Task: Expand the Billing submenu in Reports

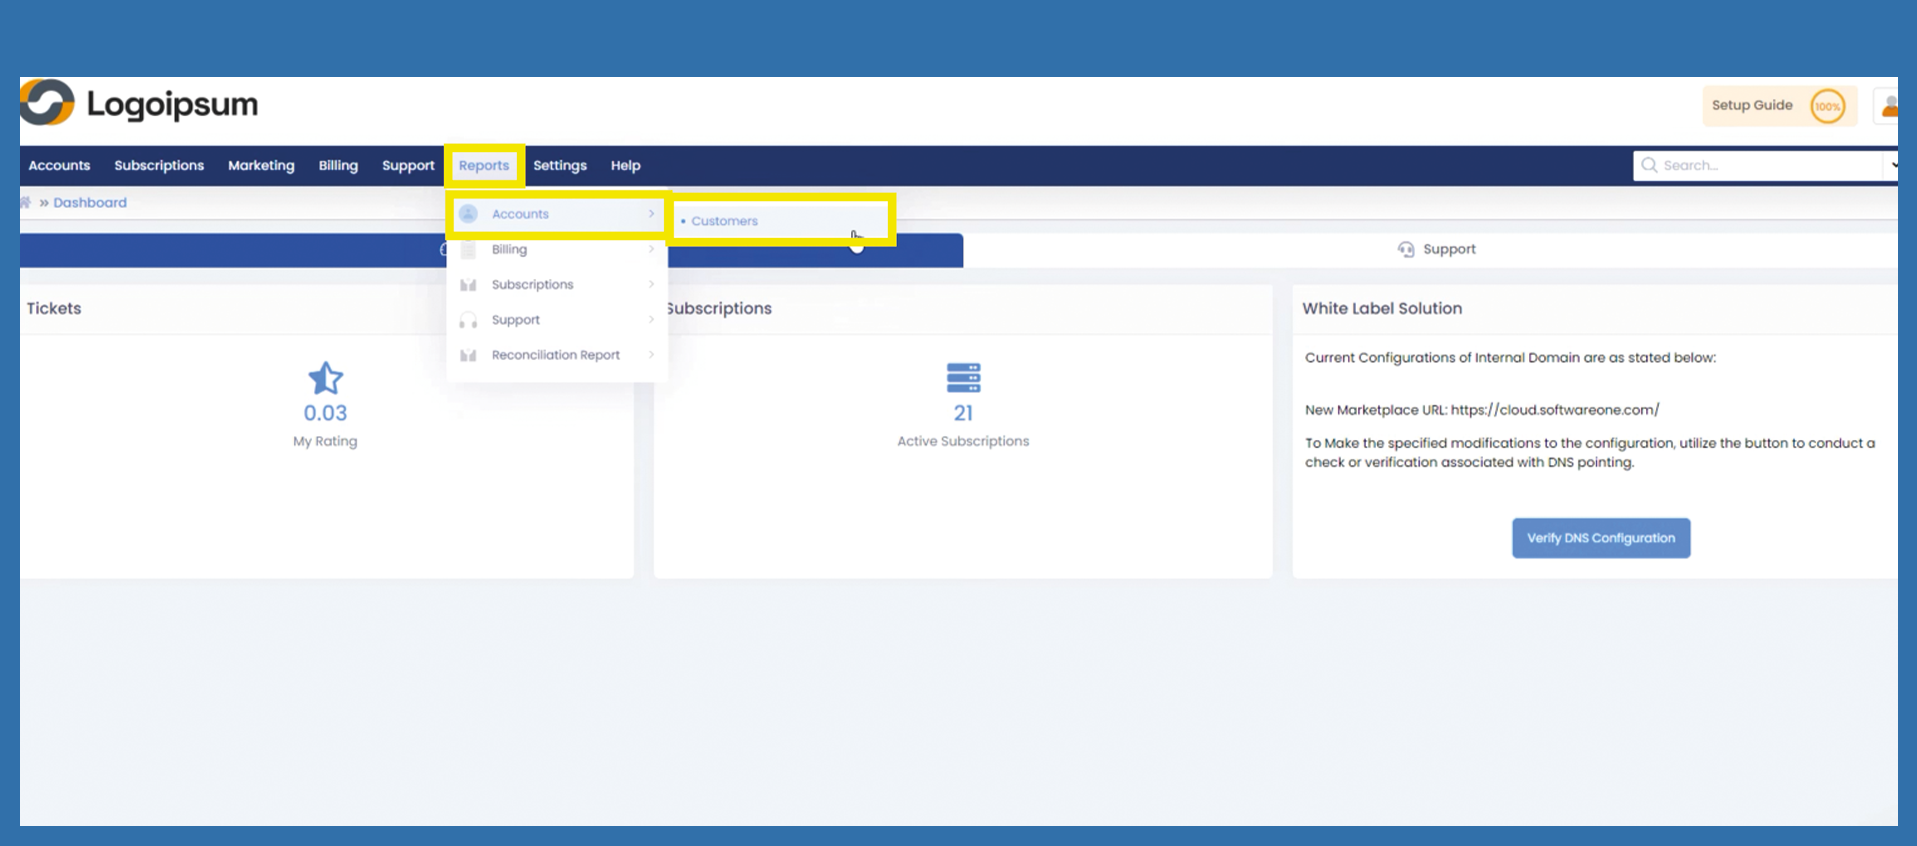Action: click(557, 249)
